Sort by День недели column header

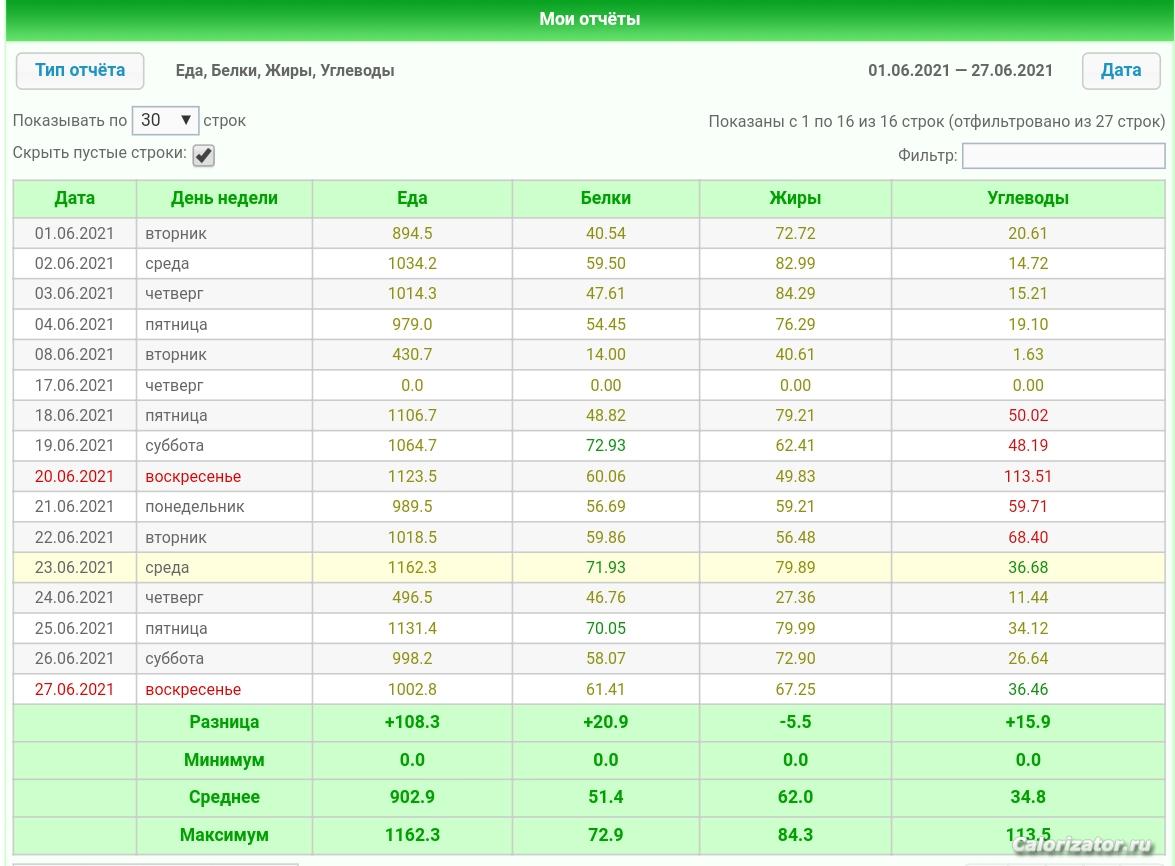click(x=224, y=198)
